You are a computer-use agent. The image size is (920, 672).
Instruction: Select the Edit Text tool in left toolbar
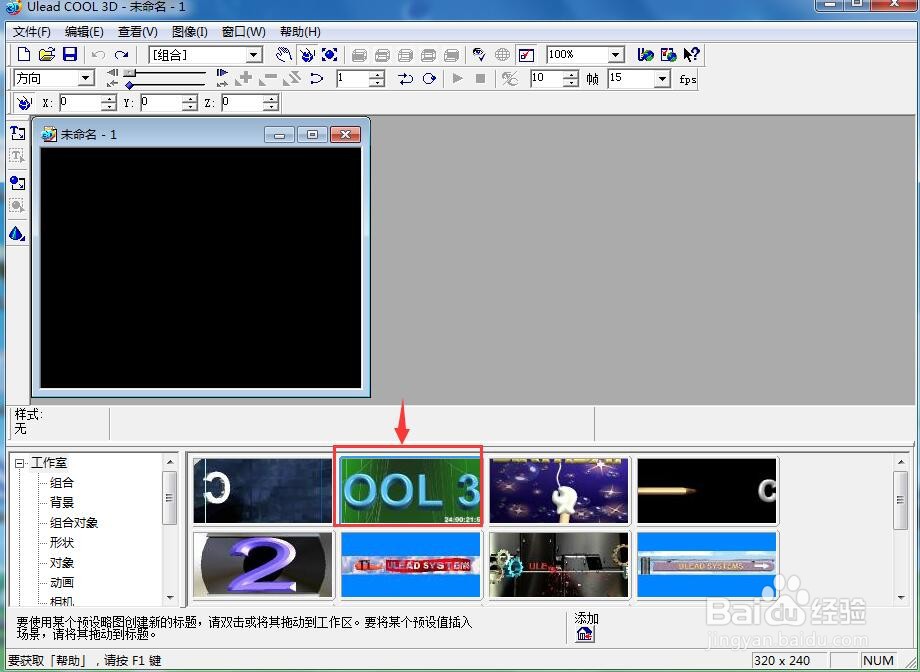[18, 157]
